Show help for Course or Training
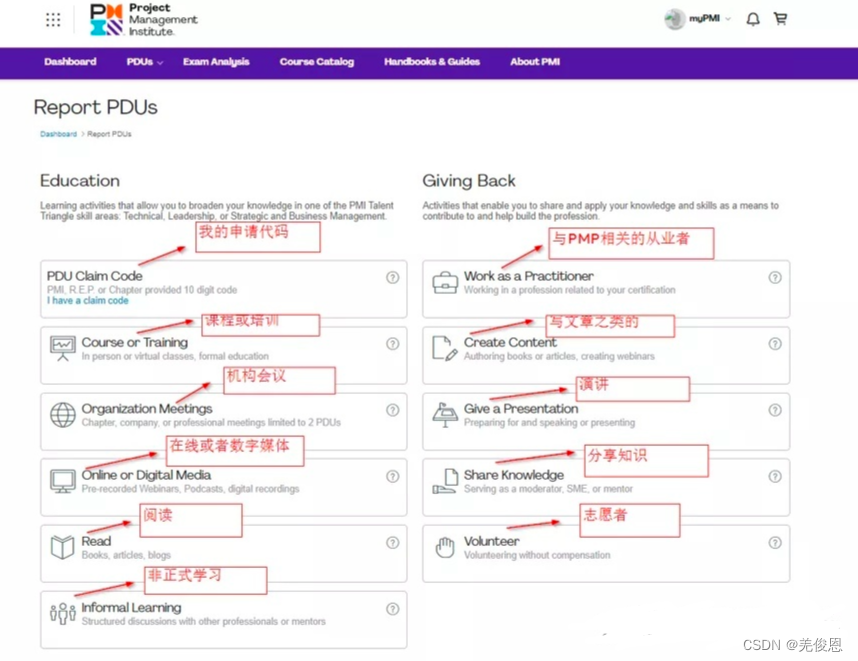Viewport: 858px width, 661px height. [x=392, y=344]
